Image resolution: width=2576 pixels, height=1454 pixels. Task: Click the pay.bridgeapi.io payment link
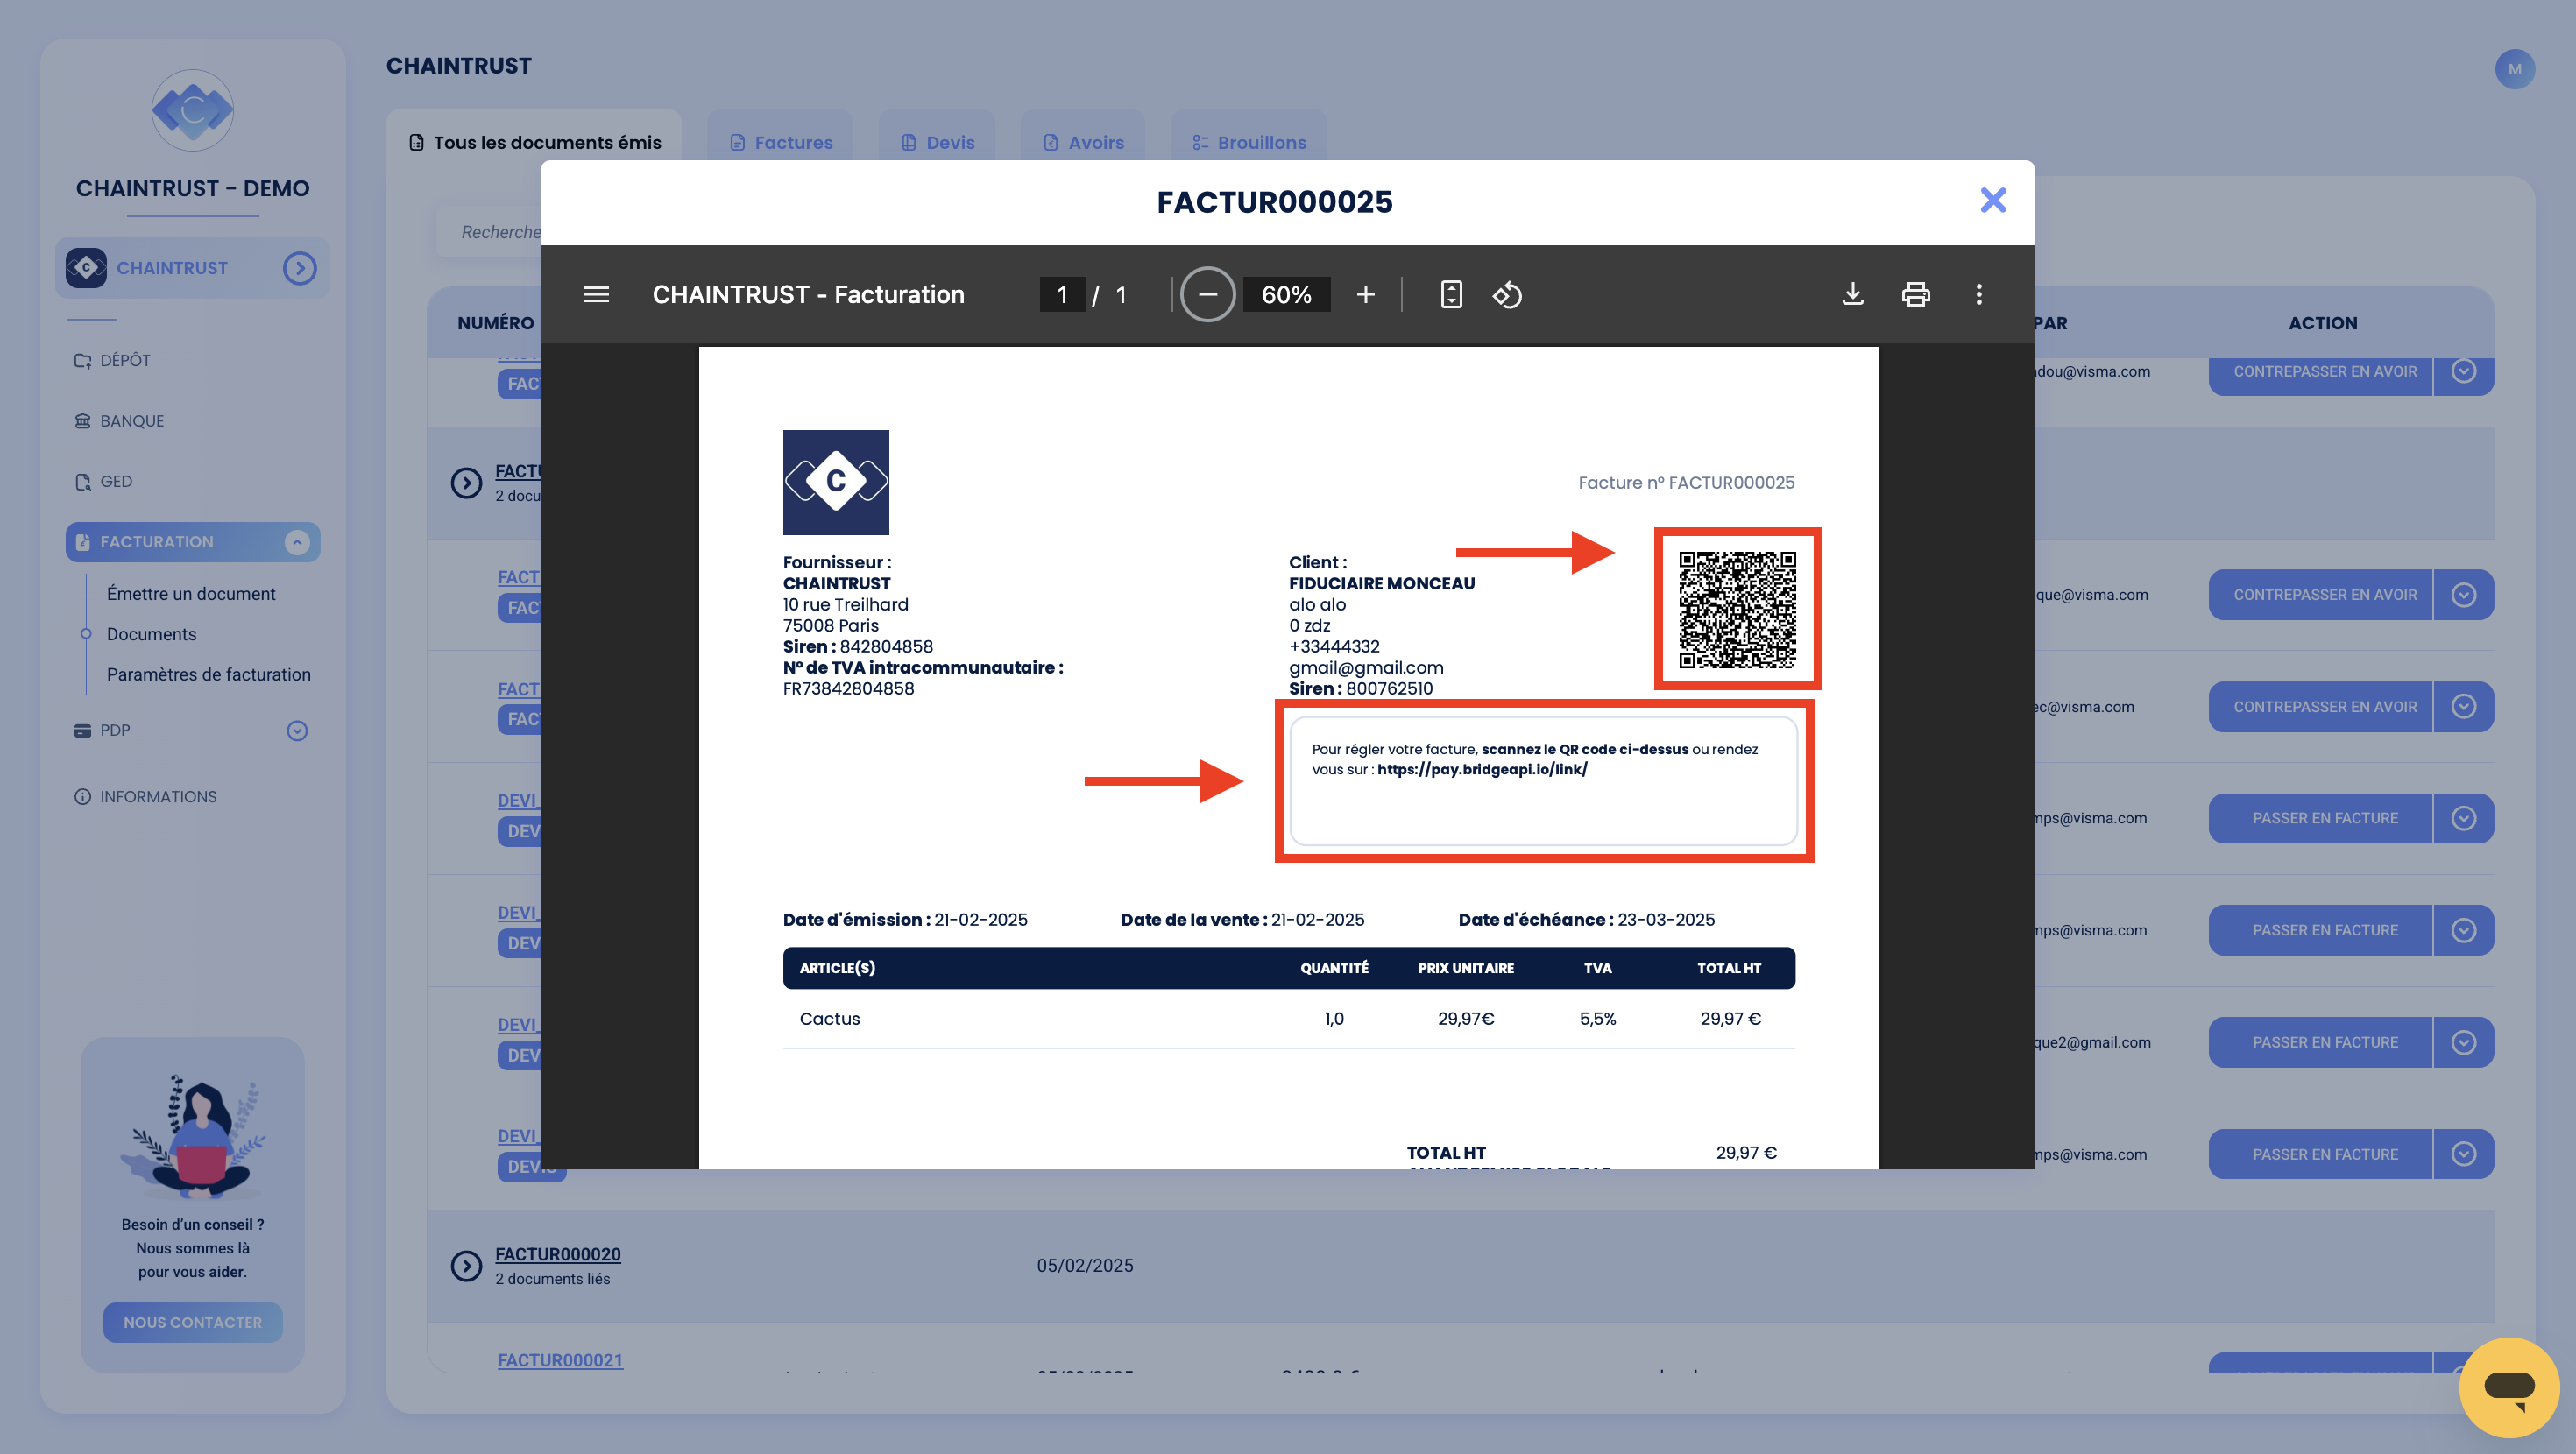[1482, 769]
